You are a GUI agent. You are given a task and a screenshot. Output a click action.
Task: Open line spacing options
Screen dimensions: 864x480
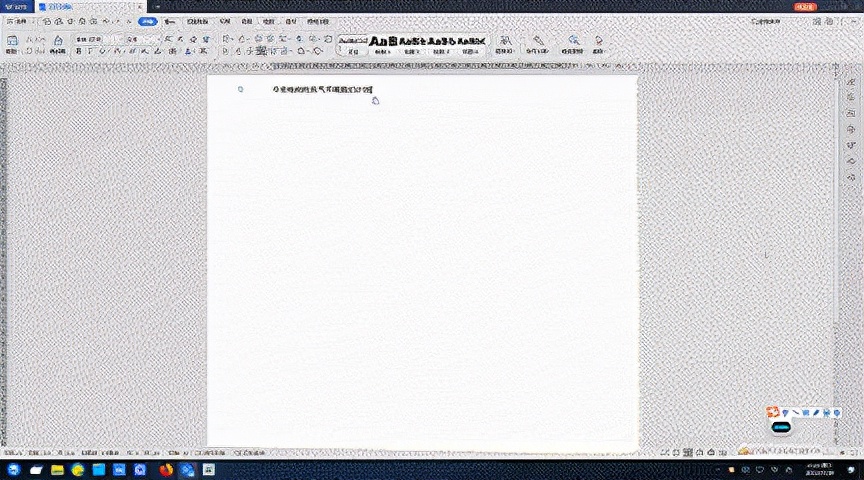click(284, 51)
